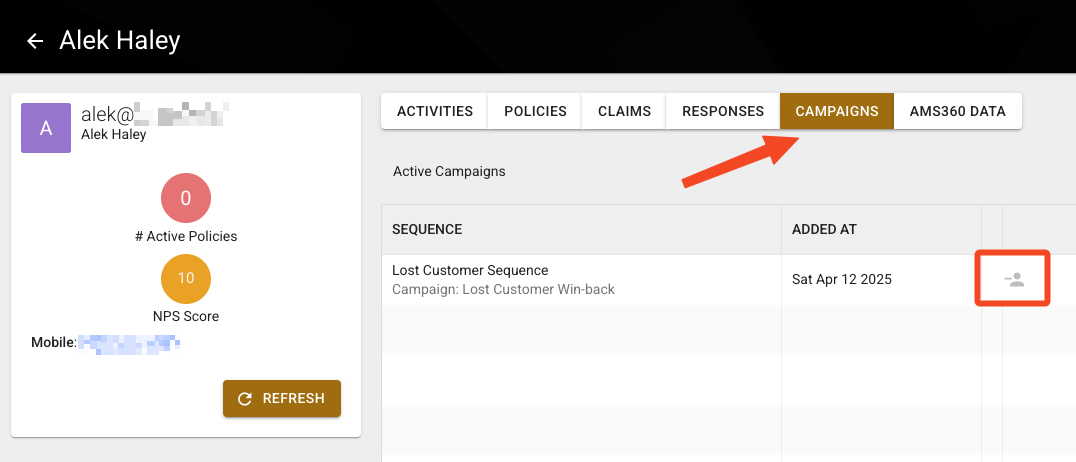The height and width of the screenshot is (462, 1076).
Task: Click the Sequence column header
Action: [x=427, y=229]
